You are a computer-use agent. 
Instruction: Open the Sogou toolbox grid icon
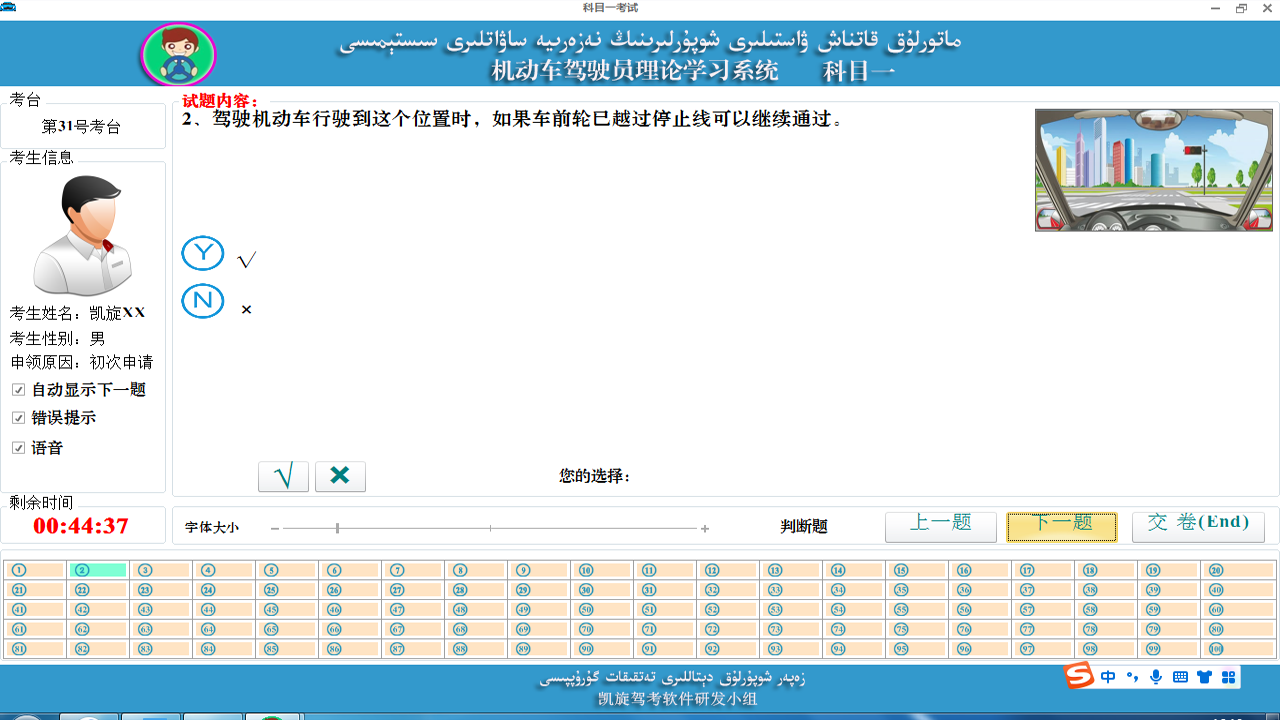tap(1228, 676)
